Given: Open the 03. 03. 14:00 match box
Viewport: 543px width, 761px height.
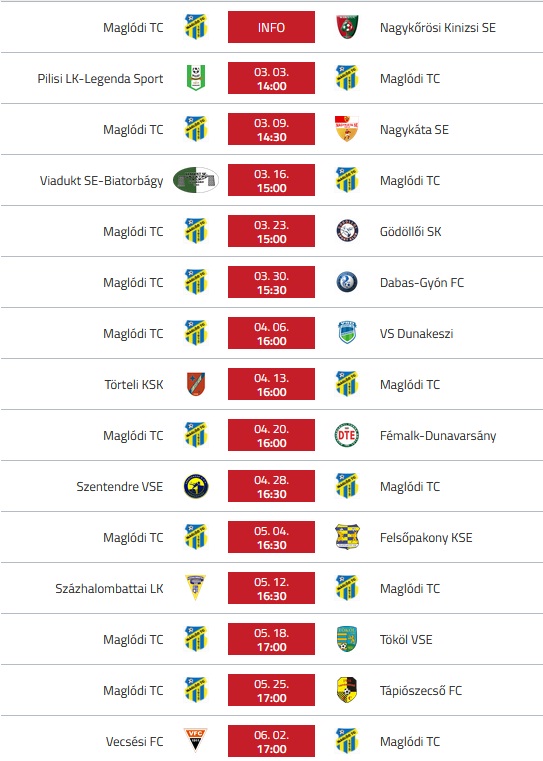Looking at the screenshot, I should pos(271,78).
